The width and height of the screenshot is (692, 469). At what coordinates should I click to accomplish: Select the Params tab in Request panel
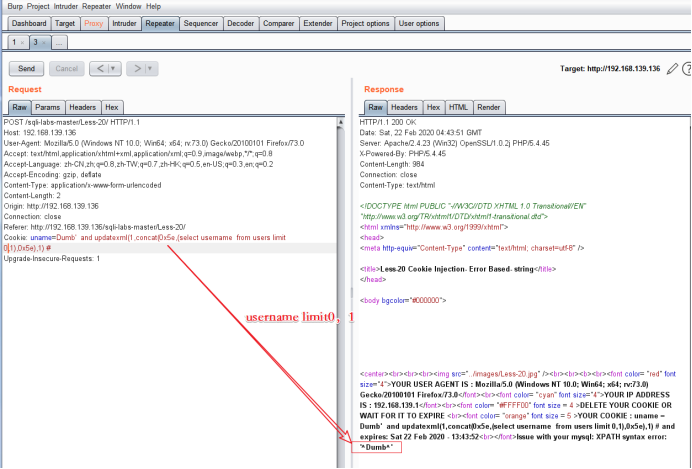click(48, 107)
